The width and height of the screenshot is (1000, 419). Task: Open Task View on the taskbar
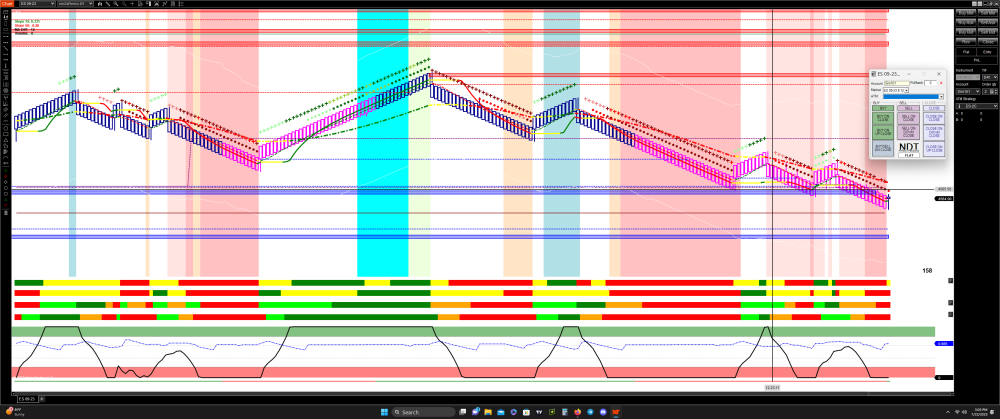[462, 412]
